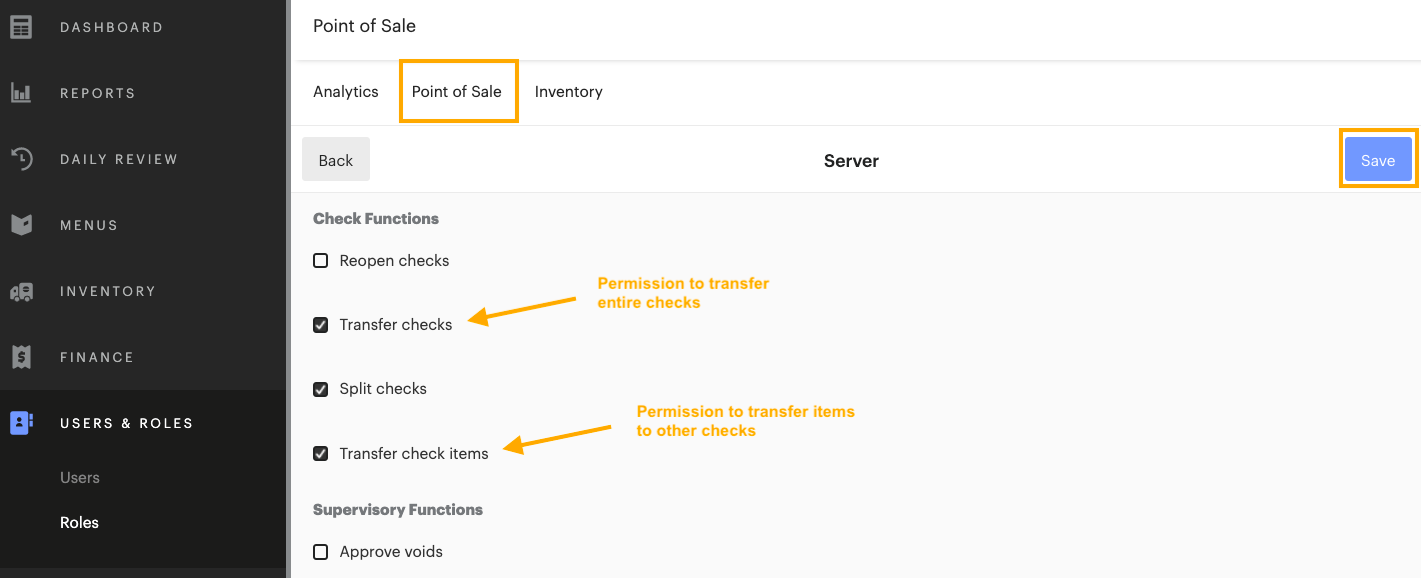The height and width of the screenshot is (578, 1421).
Task: Select the Users & Roles badge icon
Action: [x=21, y=422]
